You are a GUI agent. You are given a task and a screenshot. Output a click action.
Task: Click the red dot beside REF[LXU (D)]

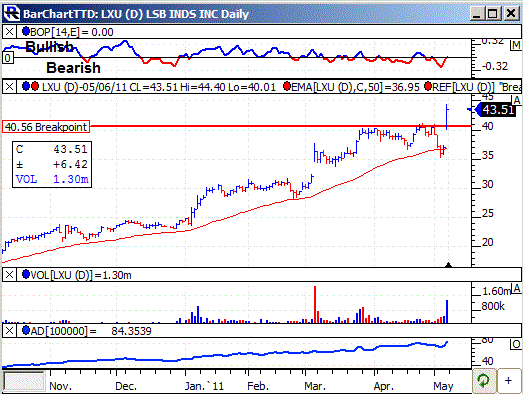428,87
